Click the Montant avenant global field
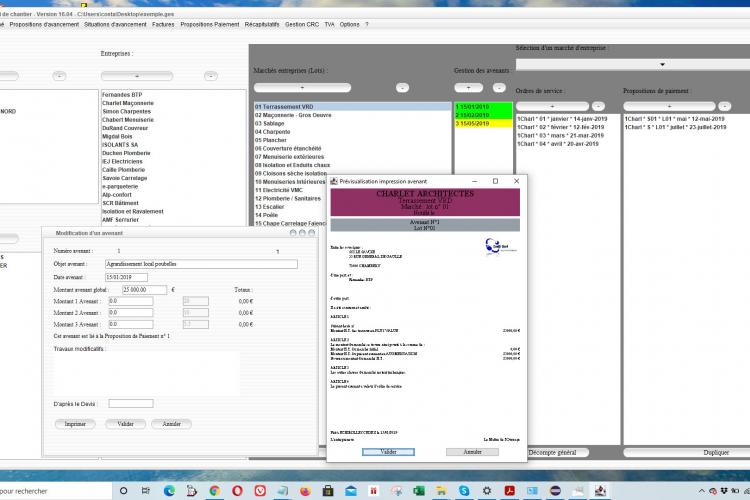Screen dimensions: 750x500 pos(144,289)
